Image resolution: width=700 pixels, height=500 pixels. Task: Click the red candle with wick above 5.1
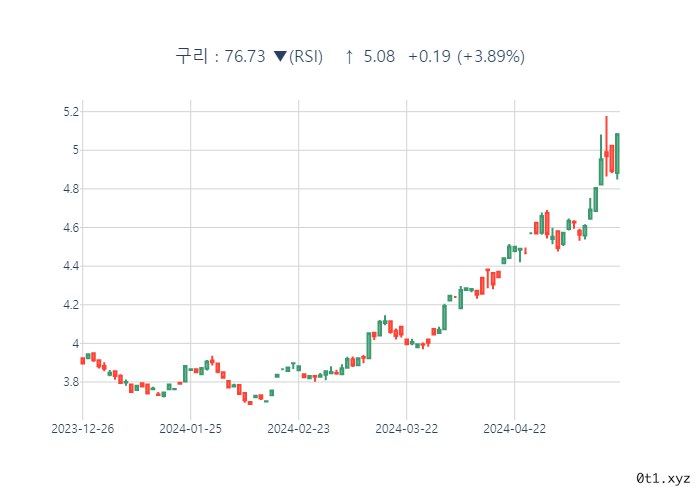coord(606,145)
